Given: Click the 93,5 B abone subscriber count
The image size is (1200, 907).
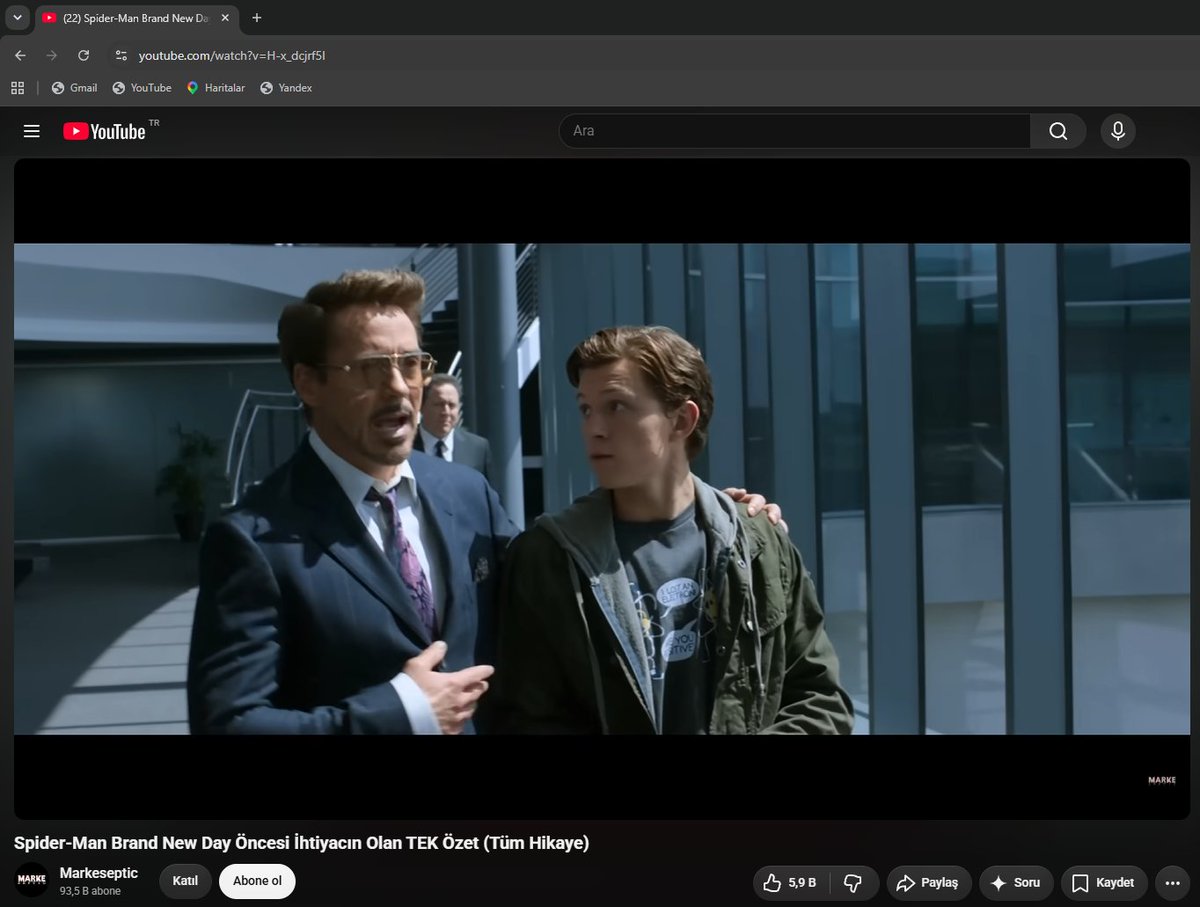Looking at the screenshot, I should [x=90, y=891].
